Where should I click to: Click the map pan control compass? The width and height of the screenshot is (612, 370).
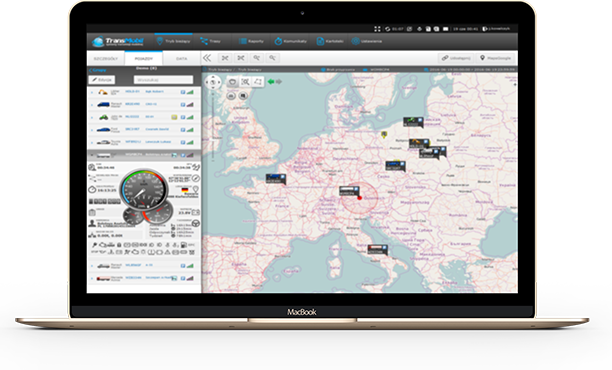(x=213, y=82)
